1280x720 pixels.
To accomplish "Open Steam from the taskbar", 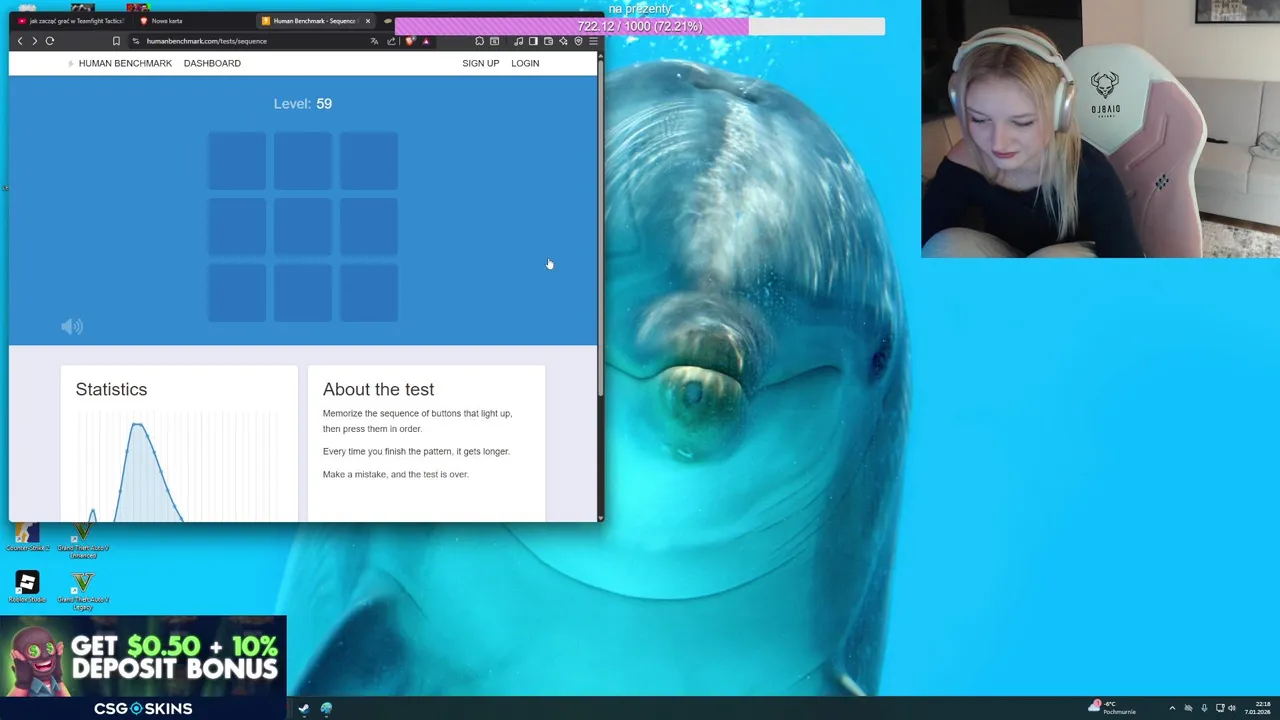I will (x=303, y=709).
